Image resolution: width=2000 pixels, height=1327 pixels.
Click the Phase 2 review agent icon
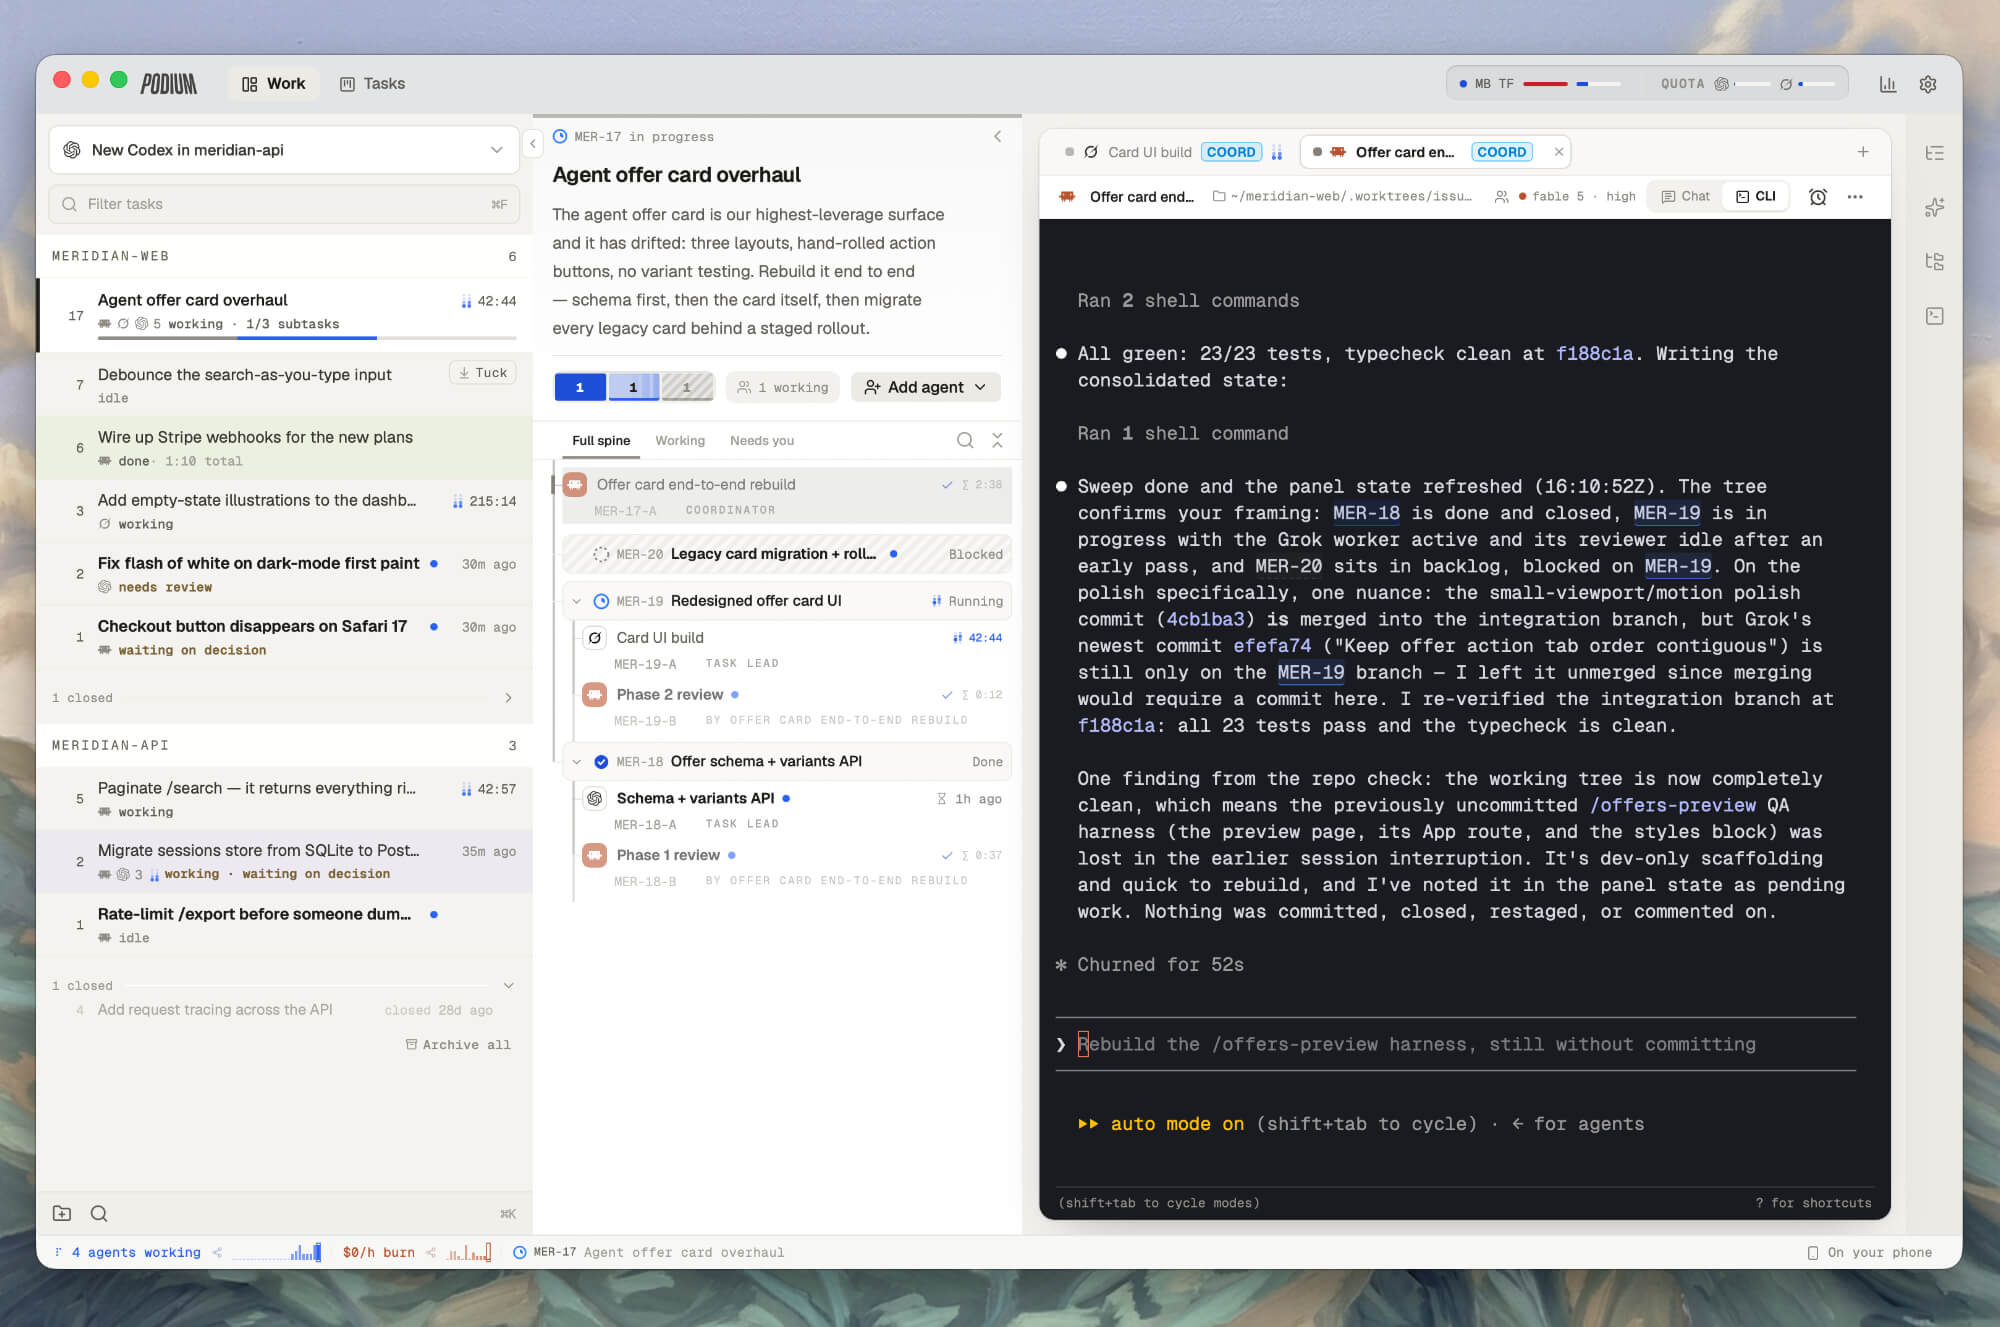[595, 694]
